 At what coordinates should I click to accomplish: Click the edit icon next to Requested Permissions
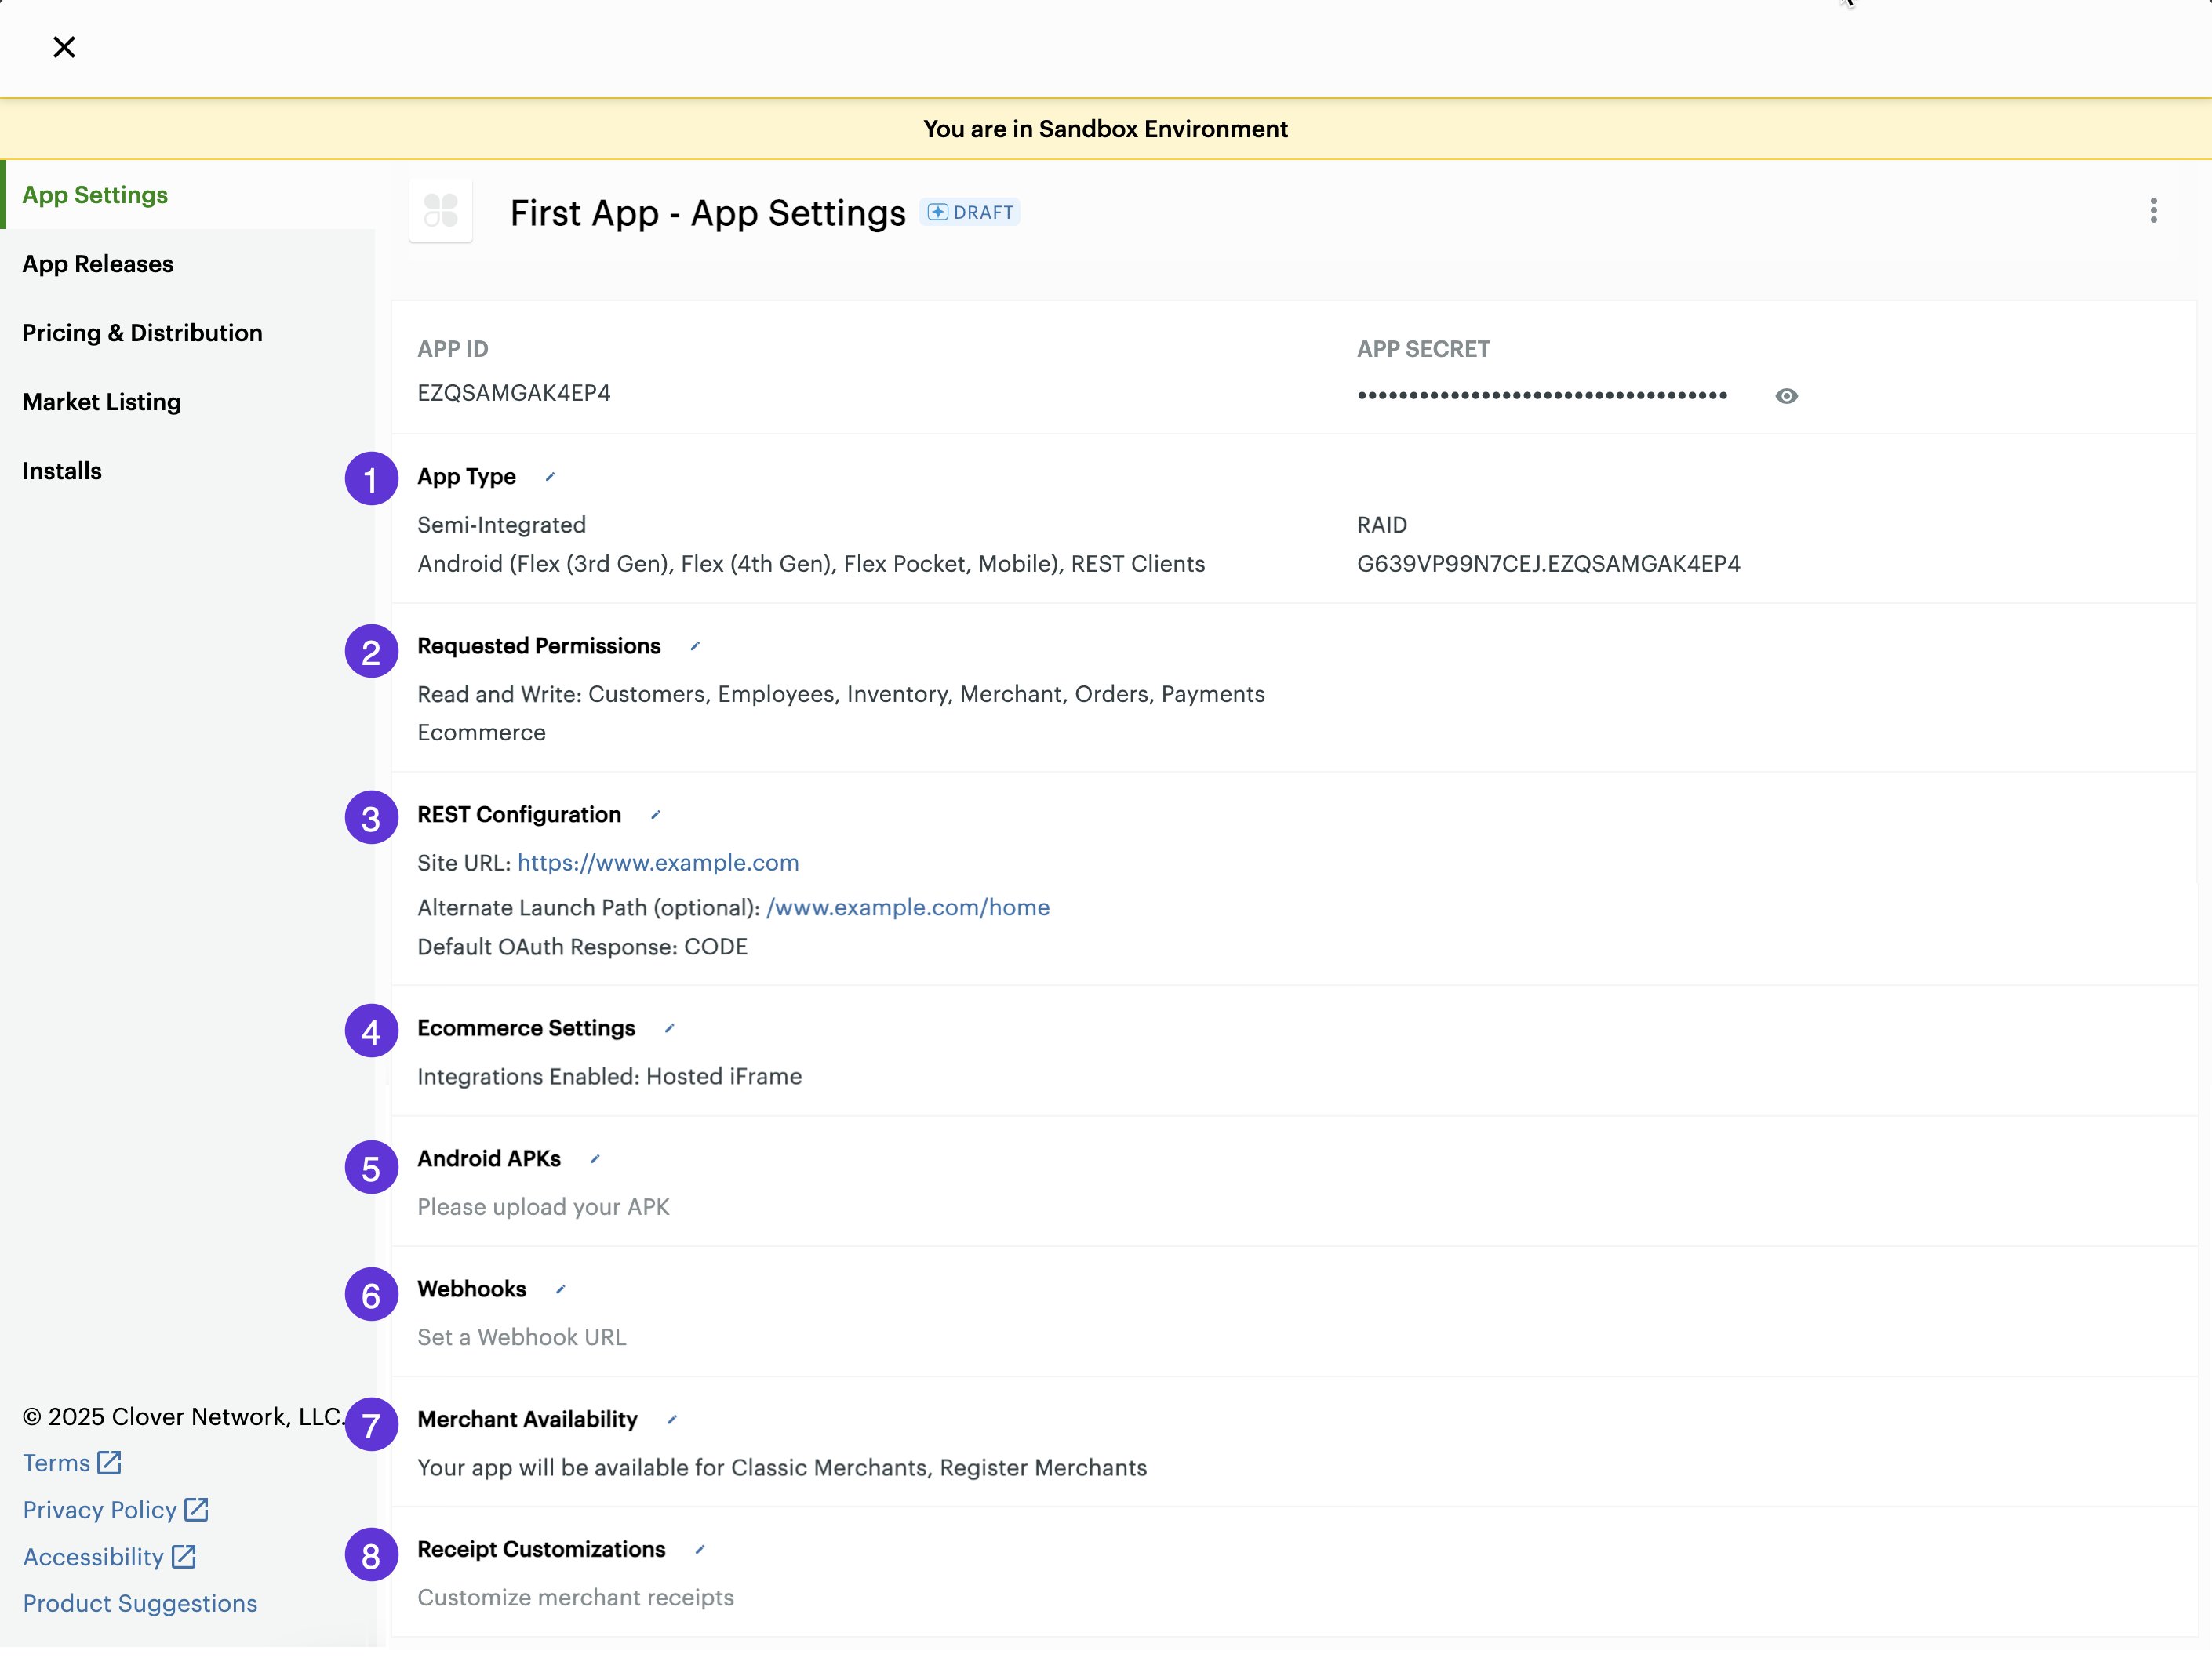point(695,645)
